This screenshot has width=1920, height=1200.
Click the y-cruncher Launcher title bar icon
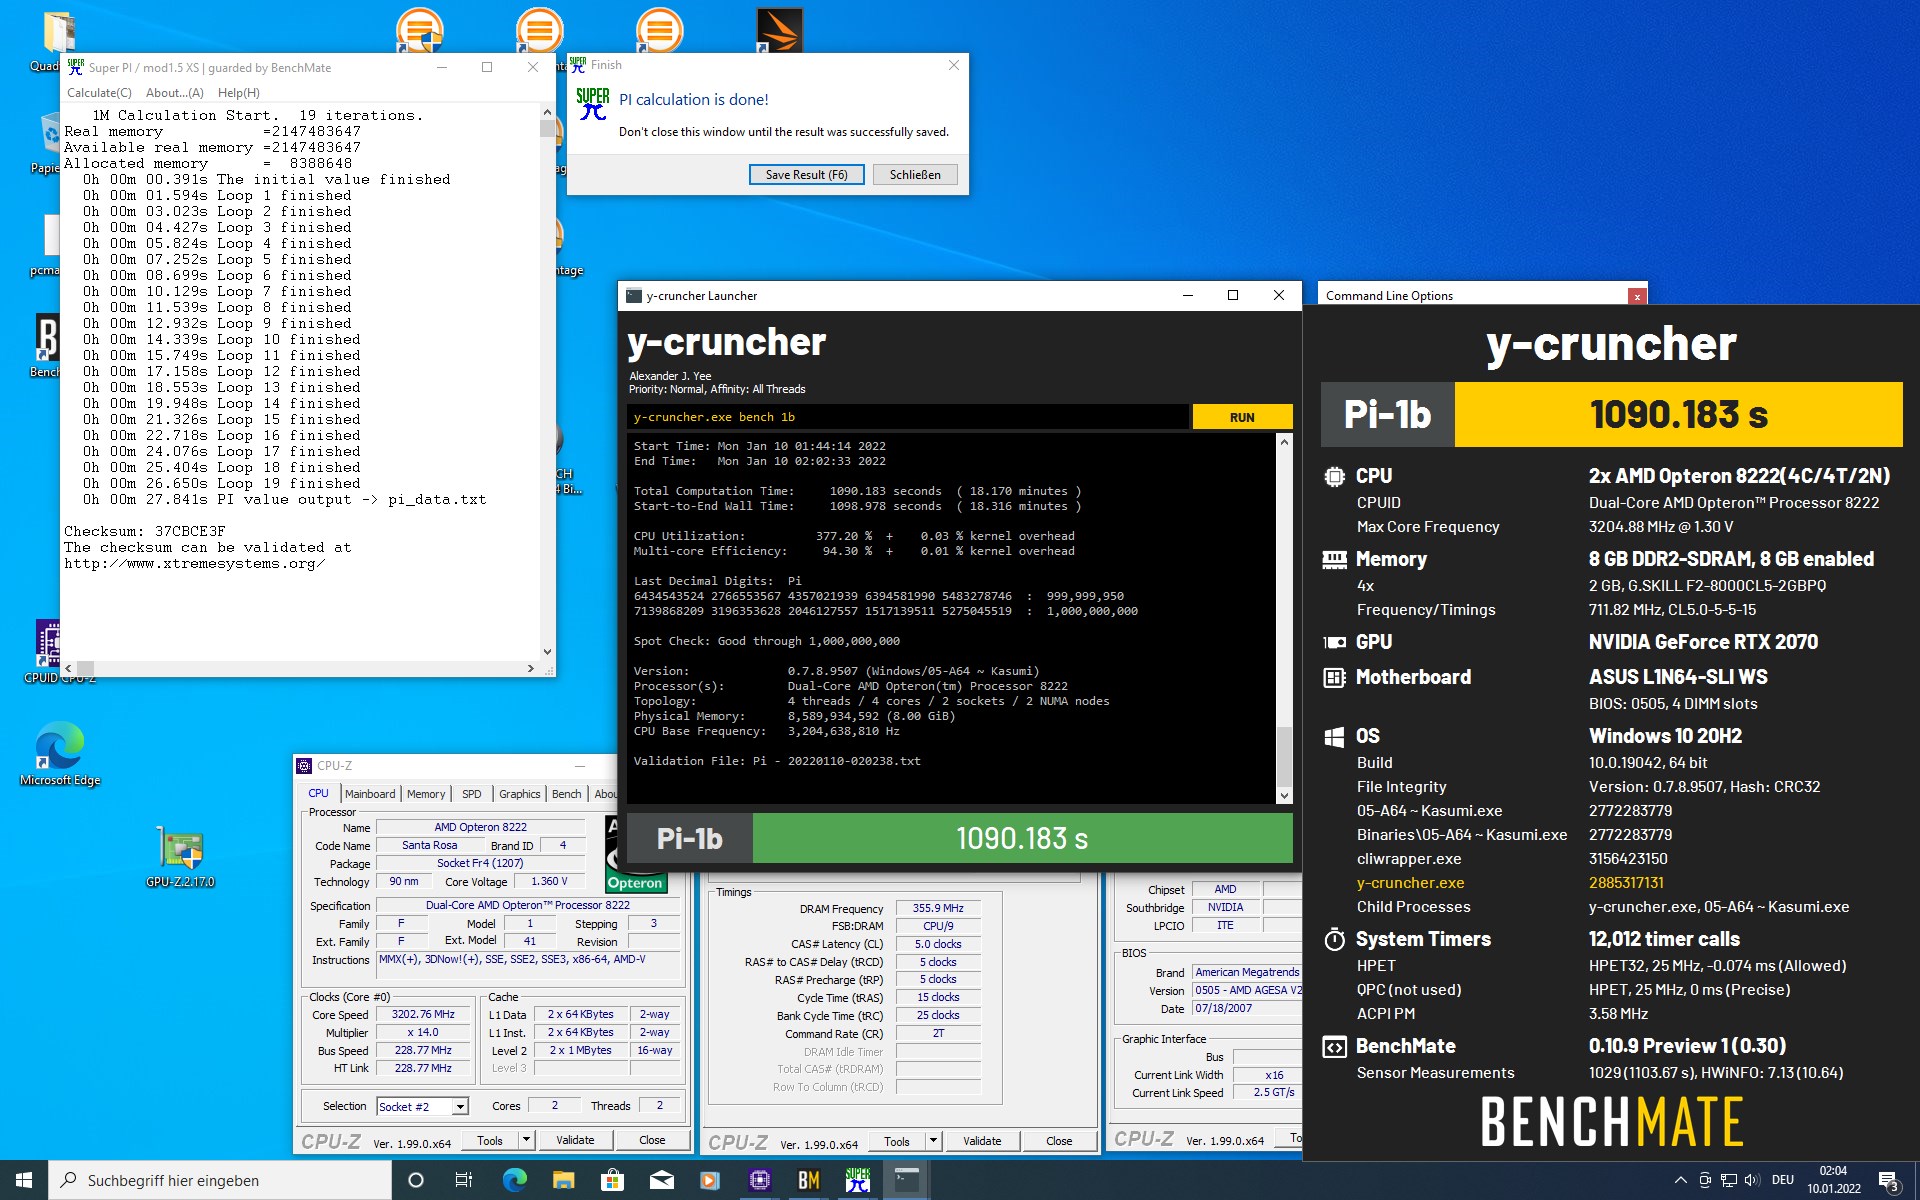tap(633, 295)
